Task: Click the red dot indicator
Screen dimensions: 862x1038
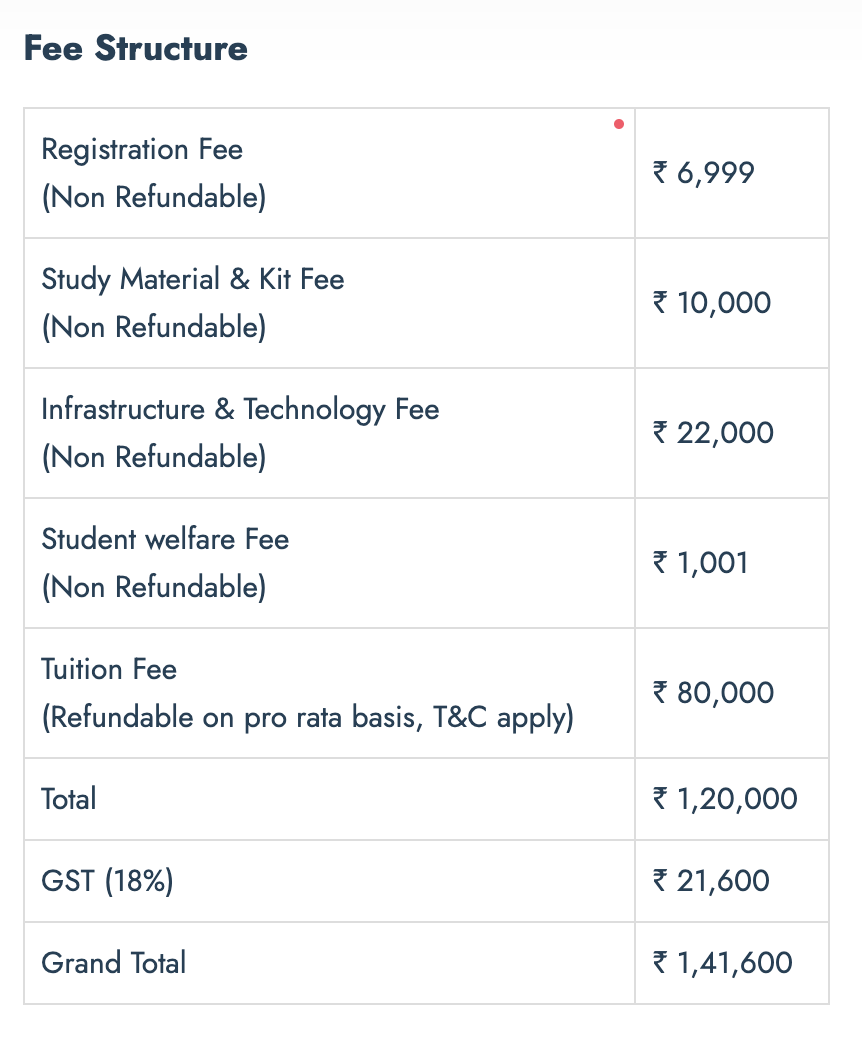Action: [618, 124]
